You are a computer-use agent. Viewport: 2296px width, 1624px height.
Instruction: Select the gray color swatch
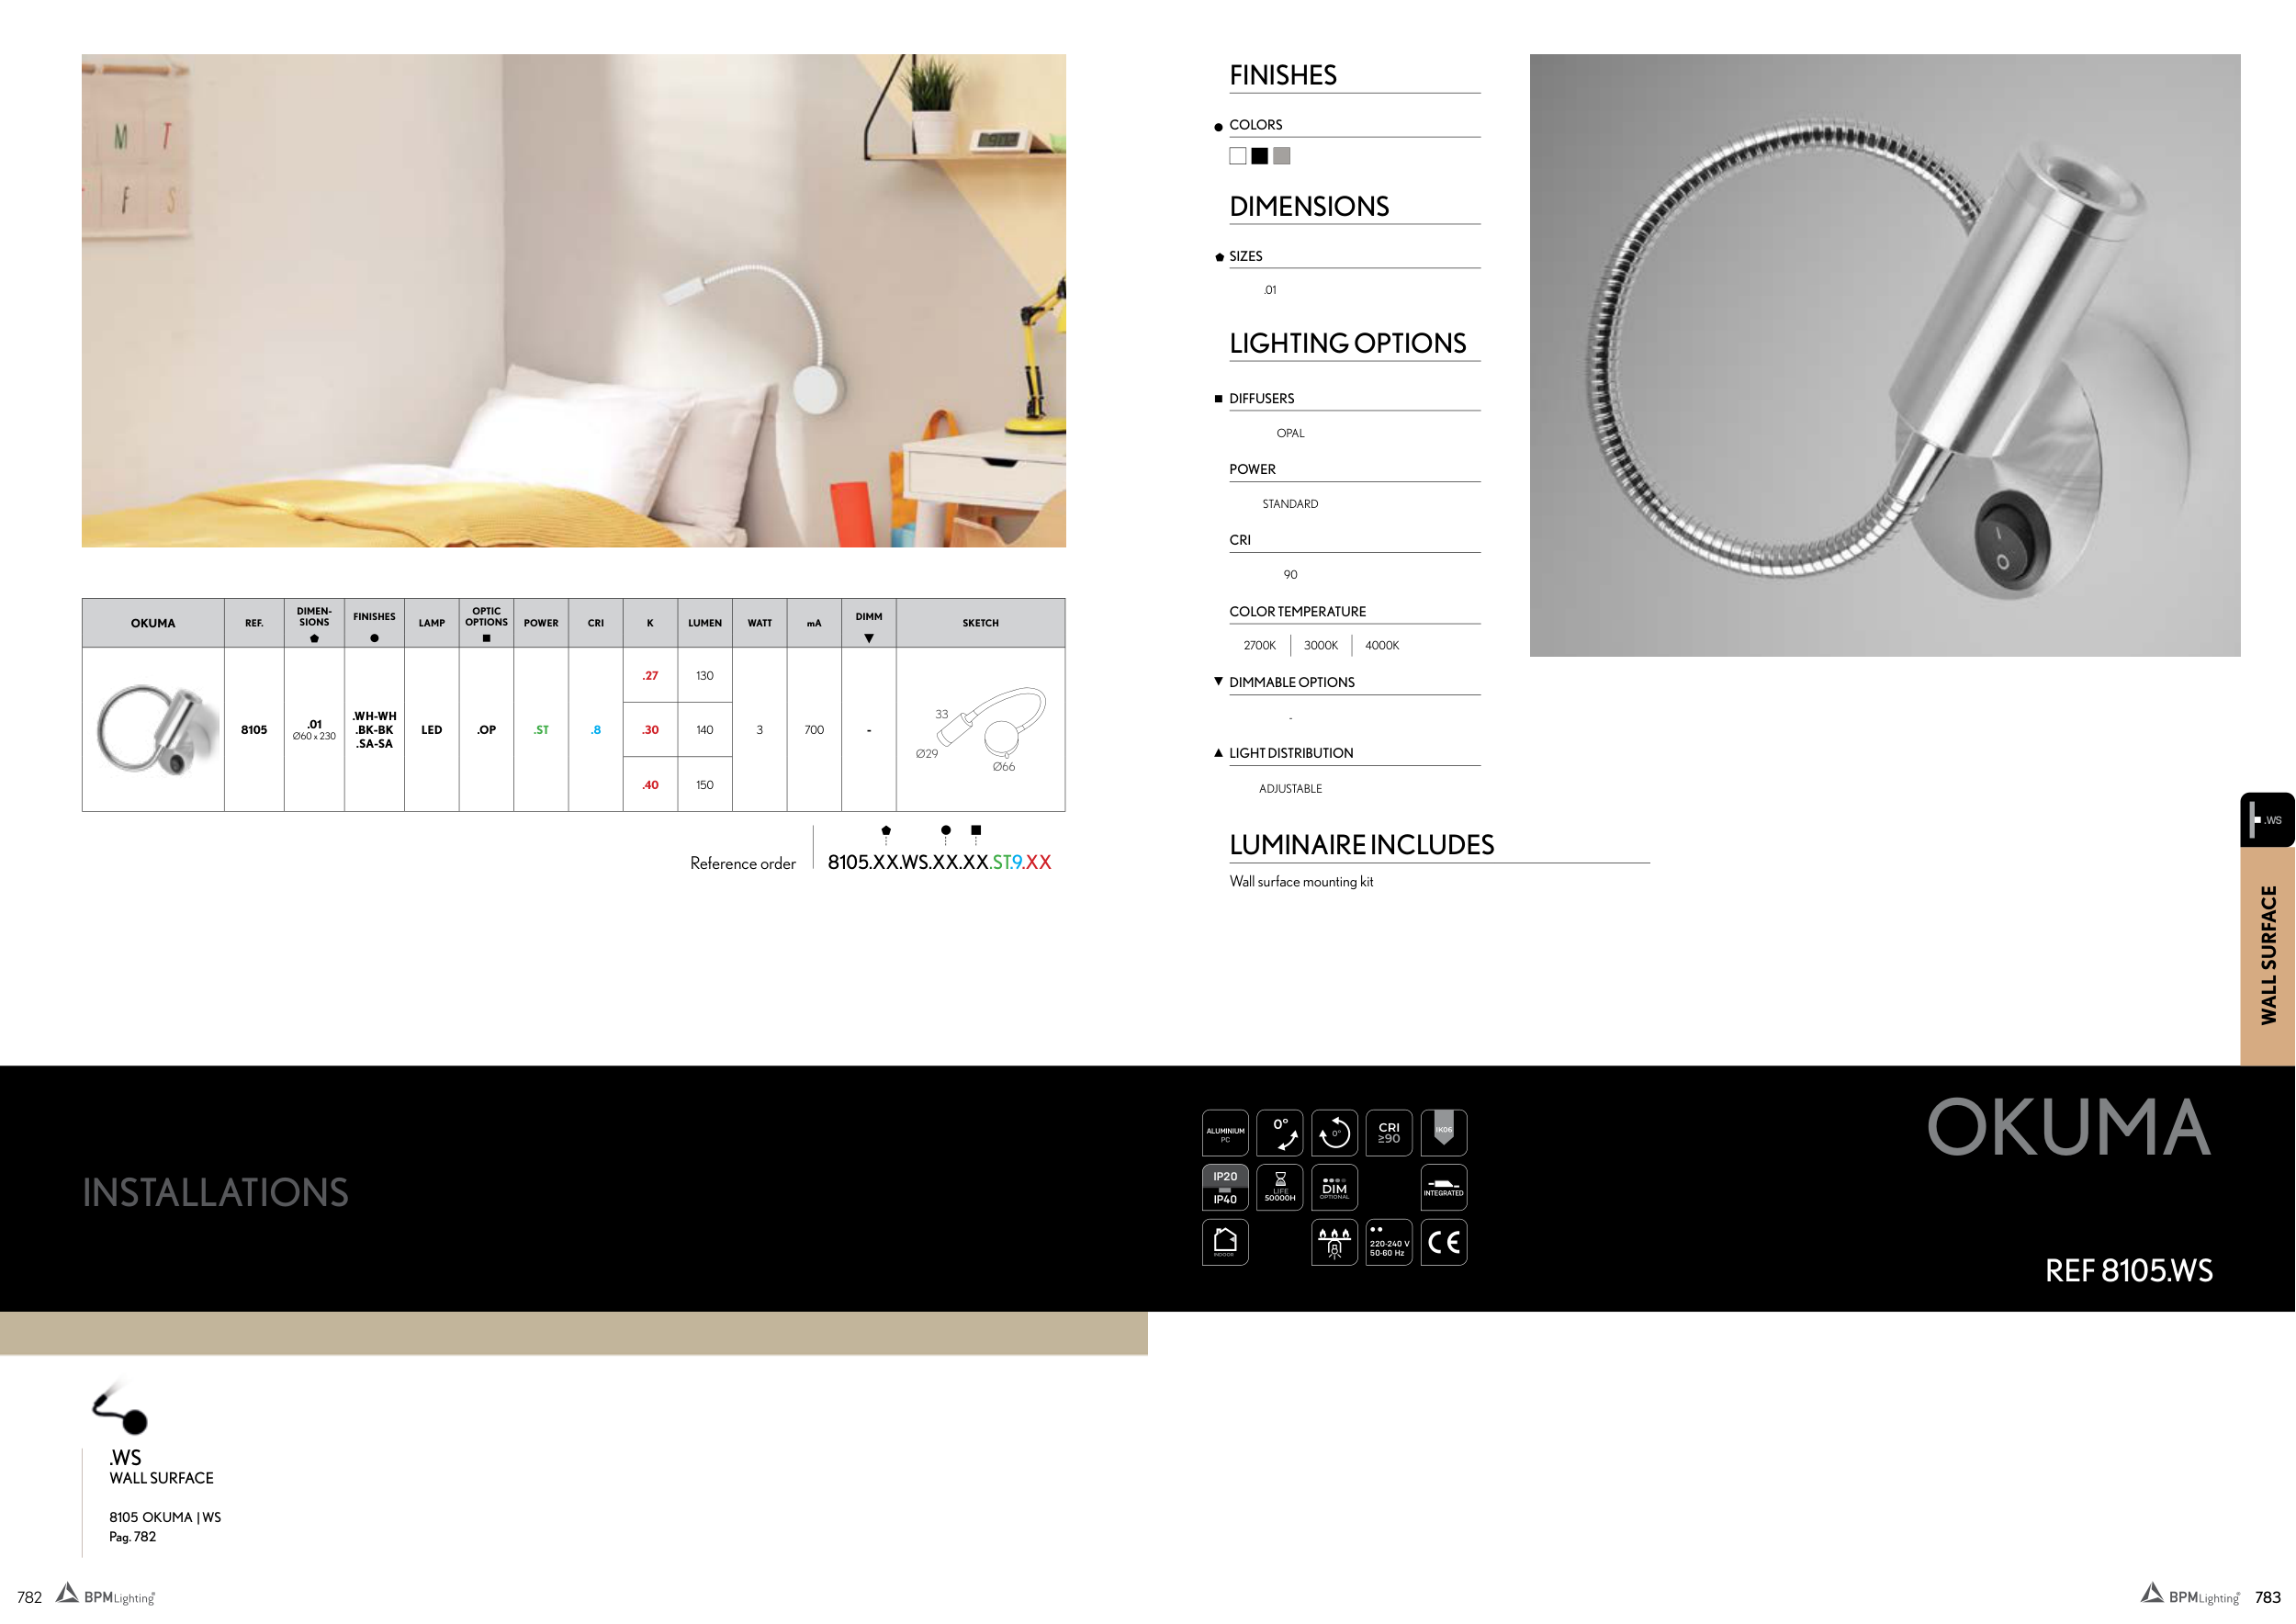pyautogui.click(x=1281, y=156)
